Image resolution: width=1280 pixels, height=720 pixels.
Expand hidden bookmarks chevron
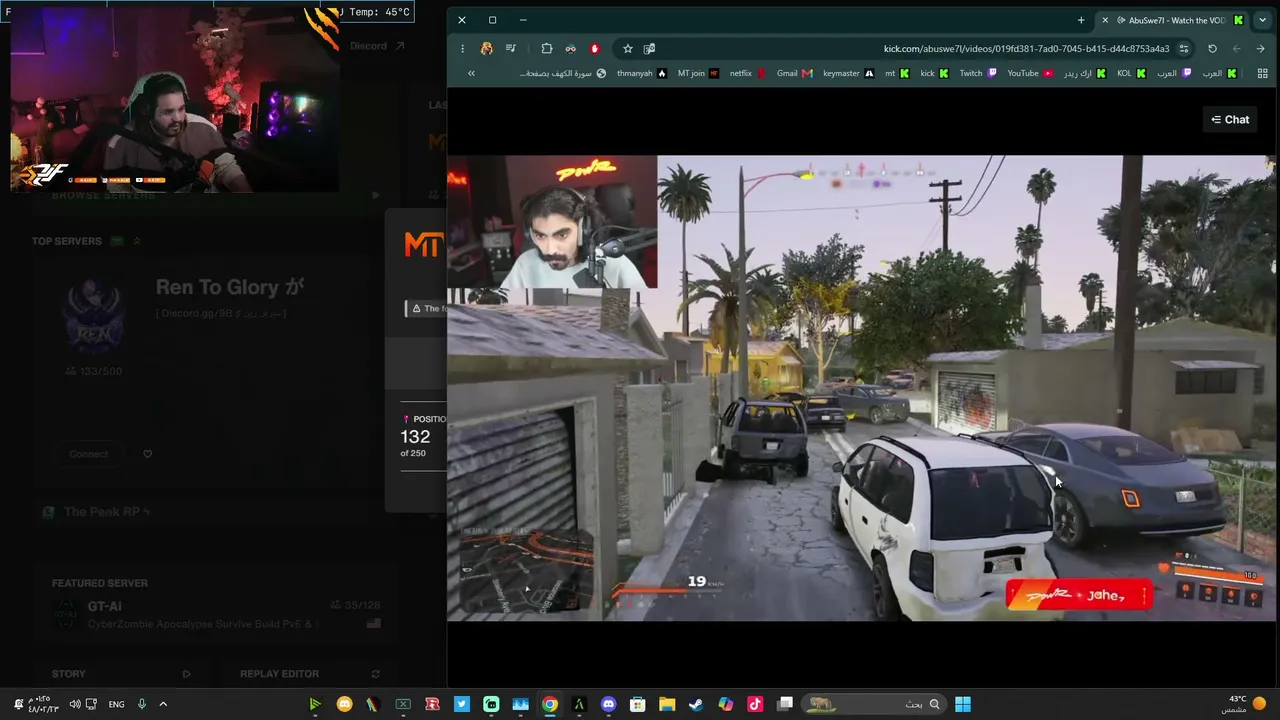point(471,73)
